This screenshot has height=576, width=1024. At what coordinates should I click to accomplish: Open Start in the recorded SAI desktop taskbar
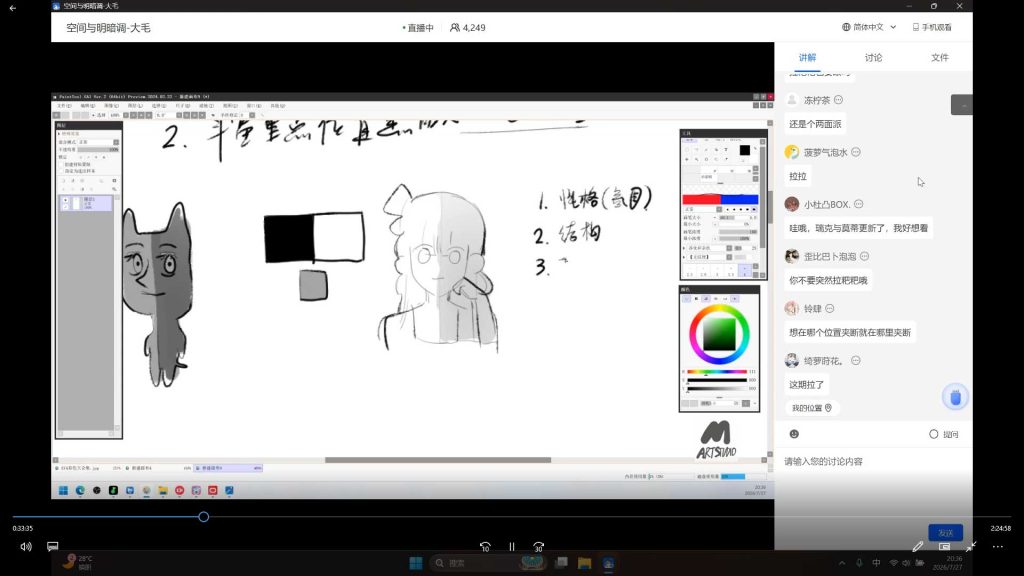(63, 490)
